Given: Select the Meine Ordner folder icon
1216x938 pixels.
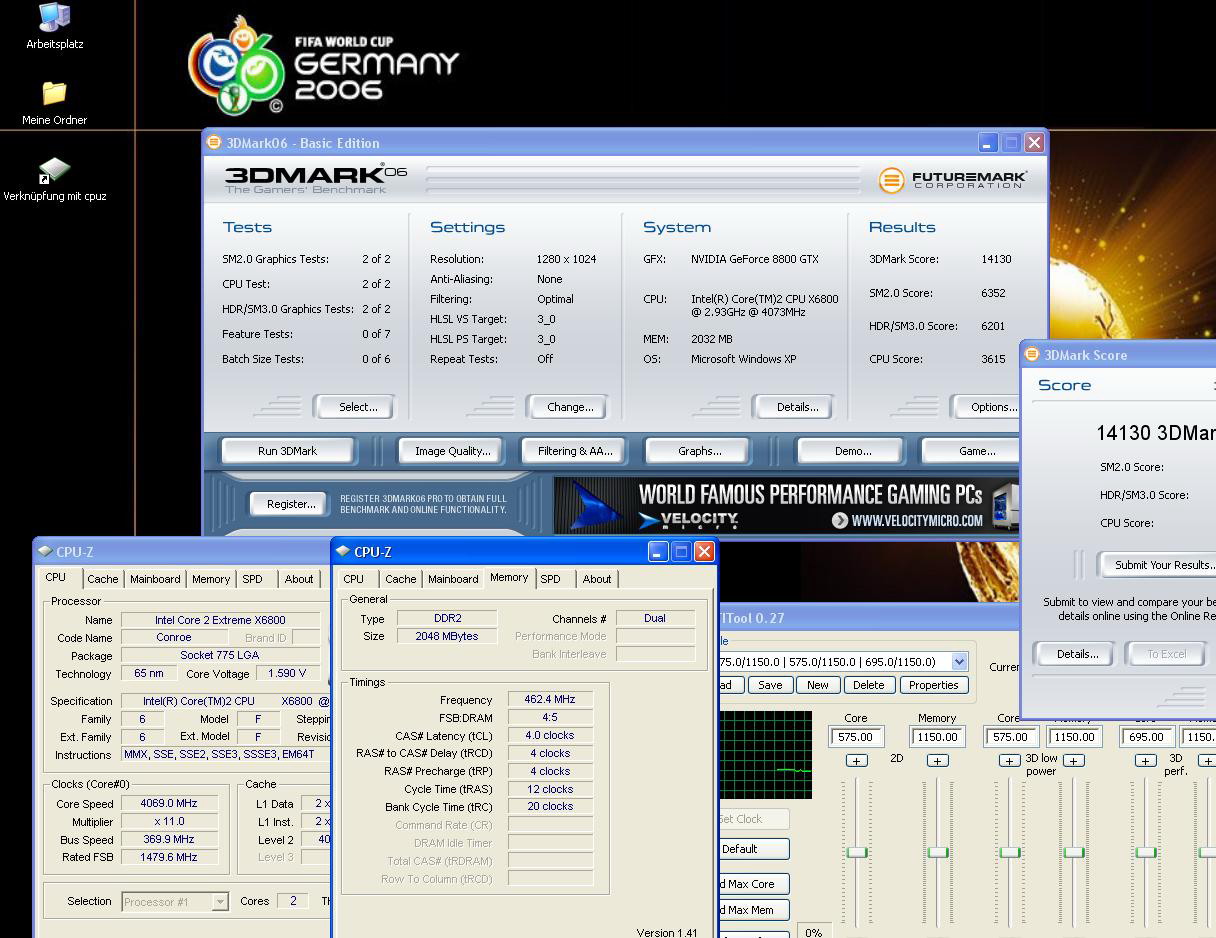Looking at the screenshot, I should [54, 94].
